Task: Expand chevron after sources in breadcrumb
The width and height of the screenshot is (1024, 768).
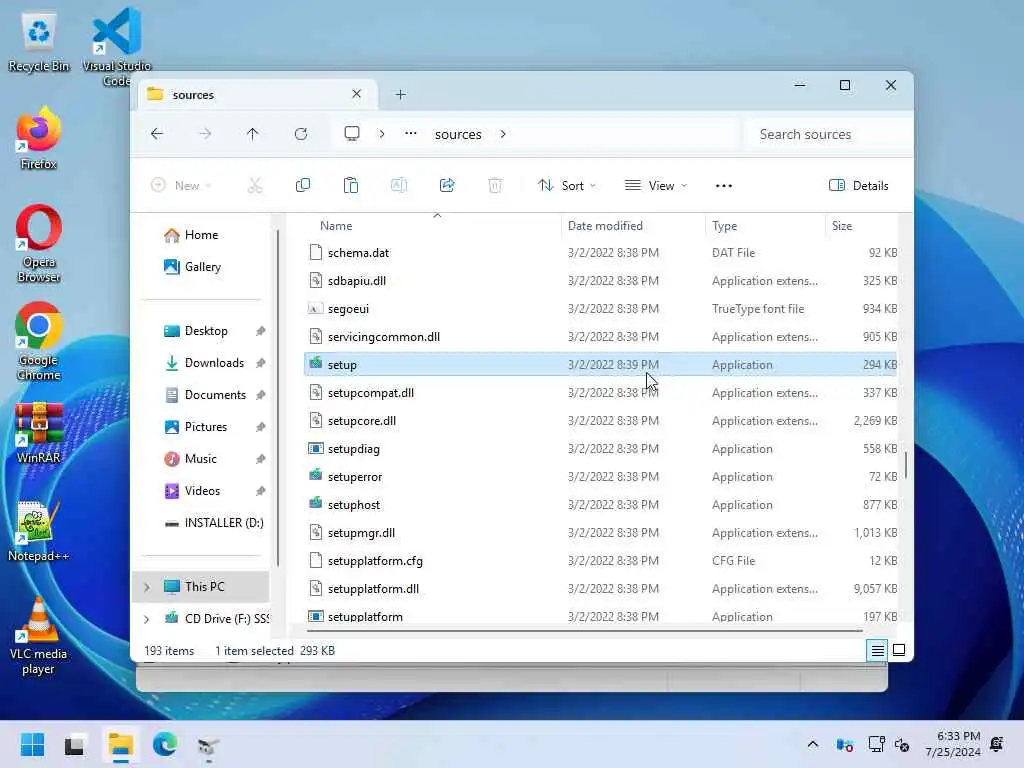Action: [x=503, y=134]
